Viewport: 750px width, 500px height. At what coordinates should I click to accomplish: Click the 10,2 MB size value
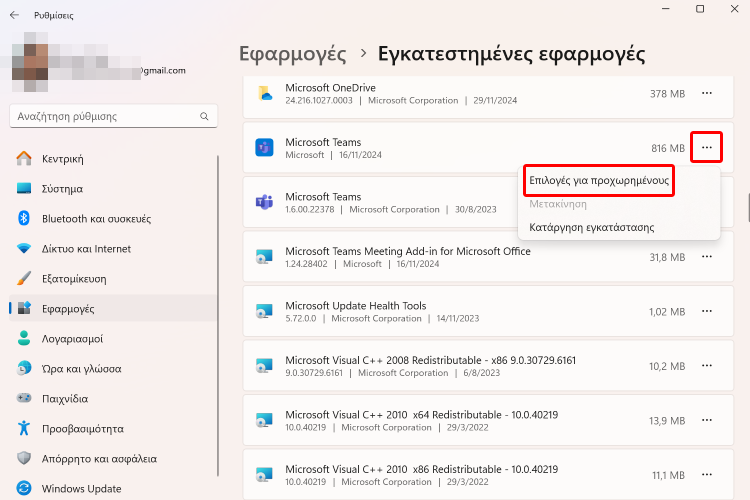coord(667,367)
